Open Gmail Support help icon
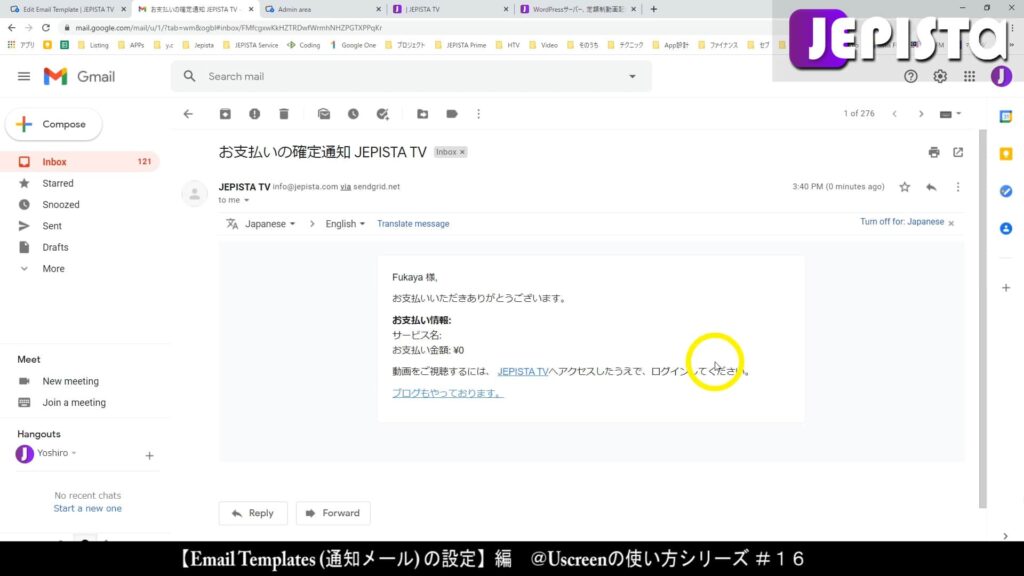Screen dimensions: 1024x576 click(x=910, y=76)
